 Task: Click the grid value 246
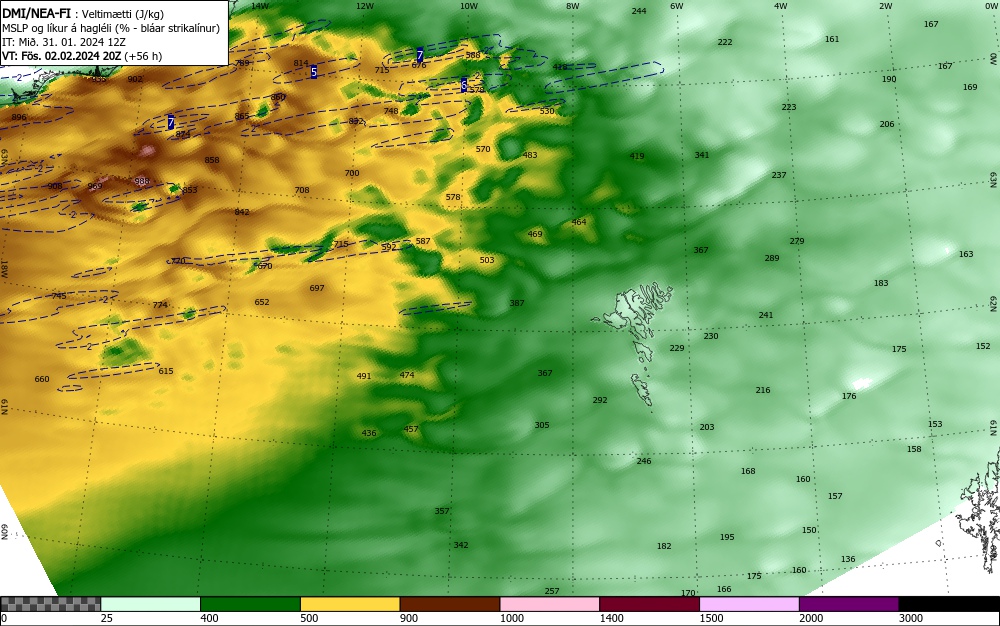644,461
